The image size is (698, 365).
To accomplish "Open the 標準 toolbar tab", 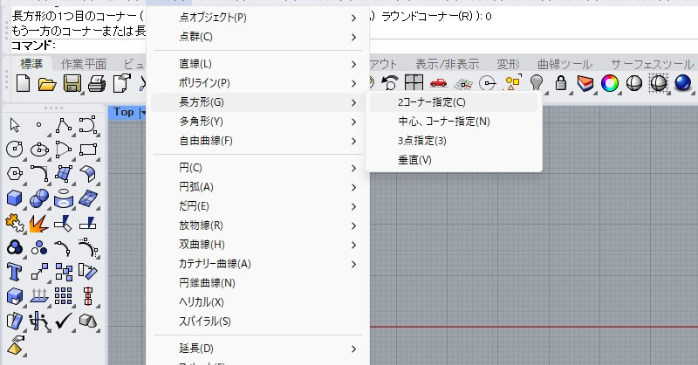I will point(32,64).
